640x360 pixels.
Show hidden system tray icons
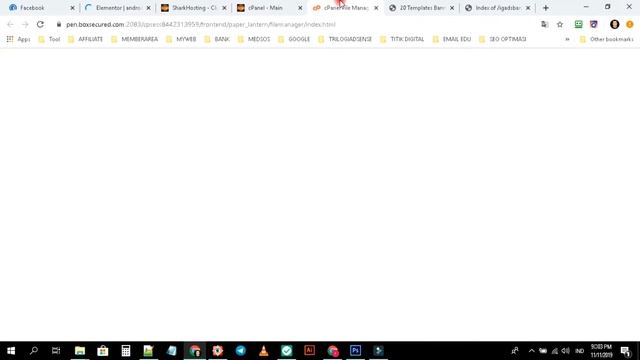pyautogui.click(x=531, y=351)
